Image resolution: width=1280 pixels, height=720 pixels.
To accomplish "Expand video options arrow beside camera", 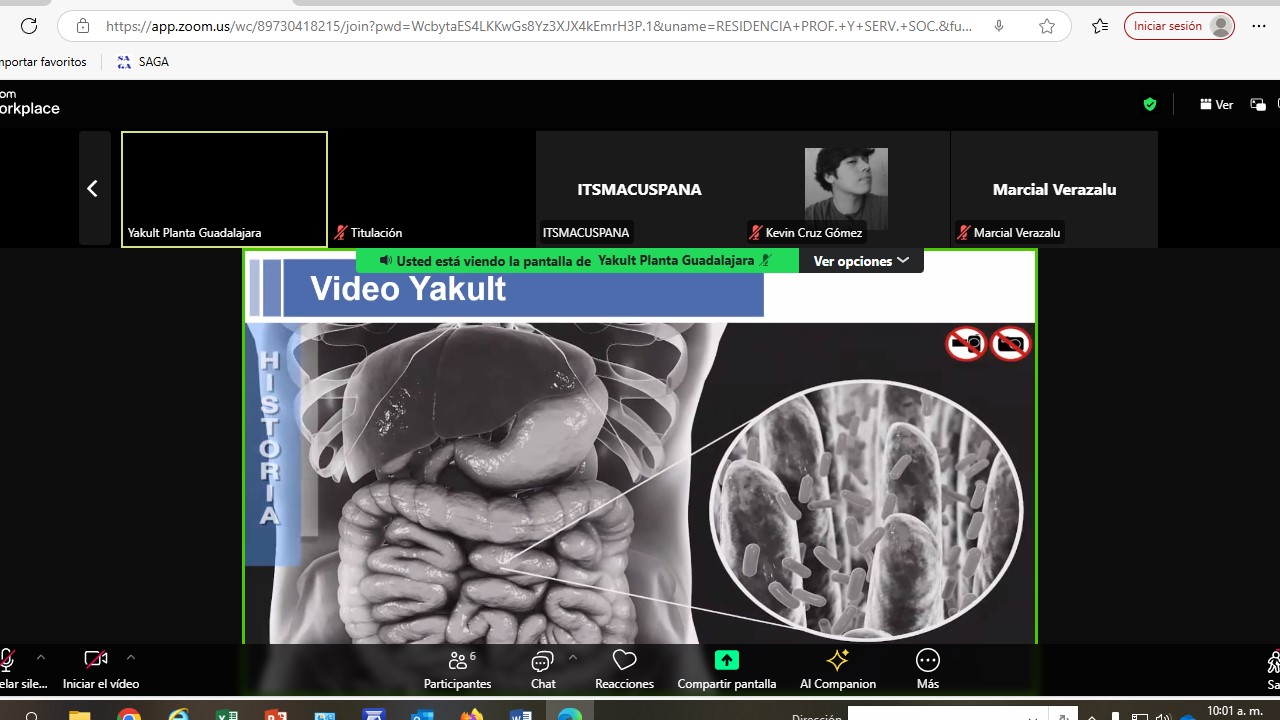I will [x=130, y=658].
